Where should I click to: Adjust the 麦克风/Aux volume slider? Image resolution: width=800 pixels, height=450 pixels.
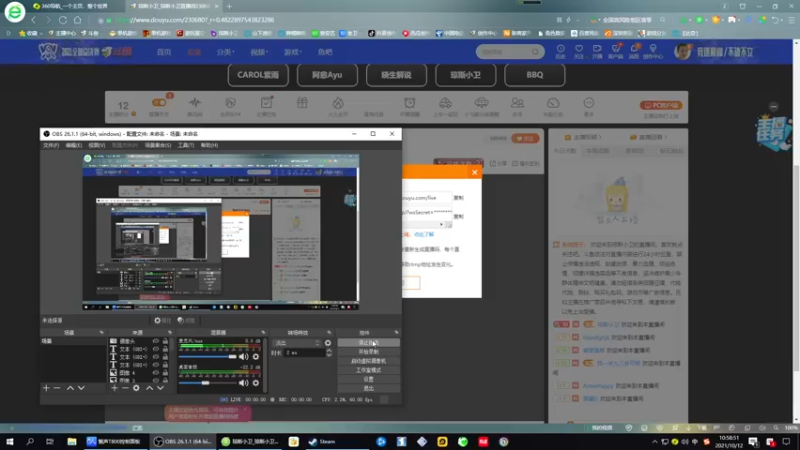point(208,357)
